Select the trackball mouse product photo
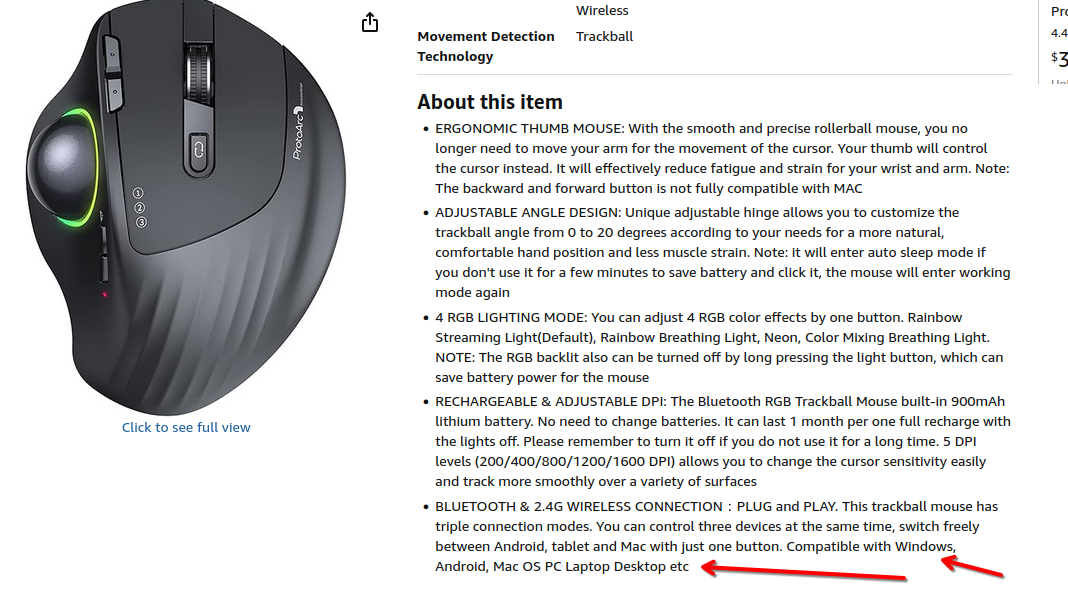1068x592 pixels. pyautogui.click(x=180, y=200)
